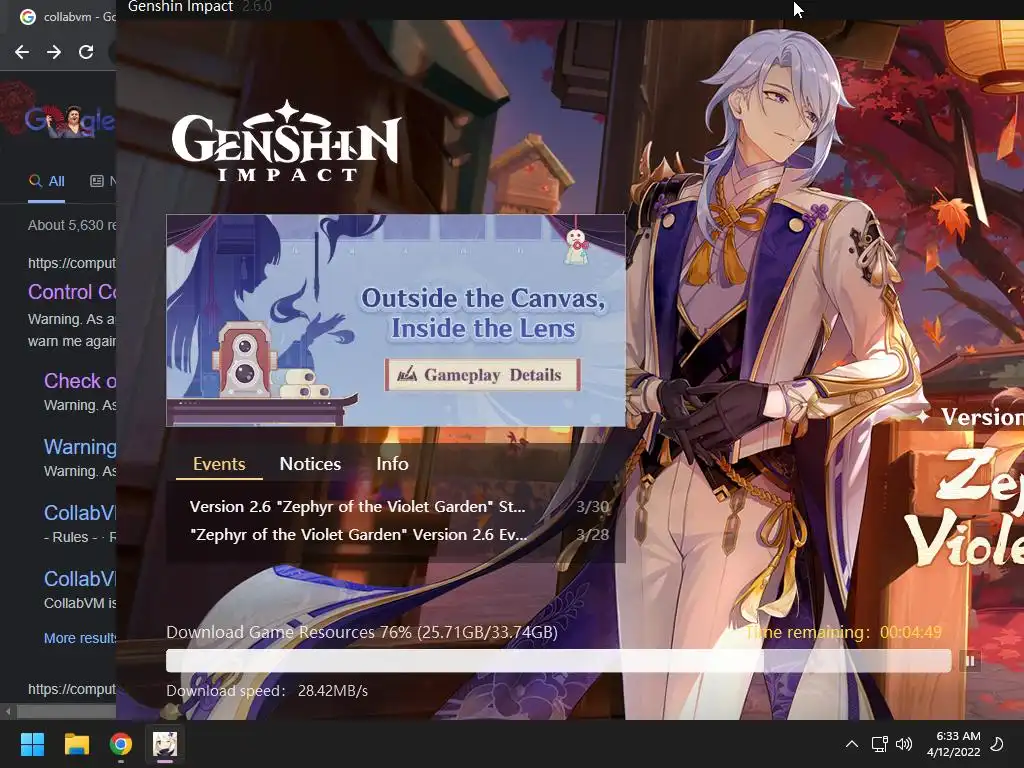Click the Chrome taskbar icon
Viewport: 1024px width, 768px height.
(121, 744)
